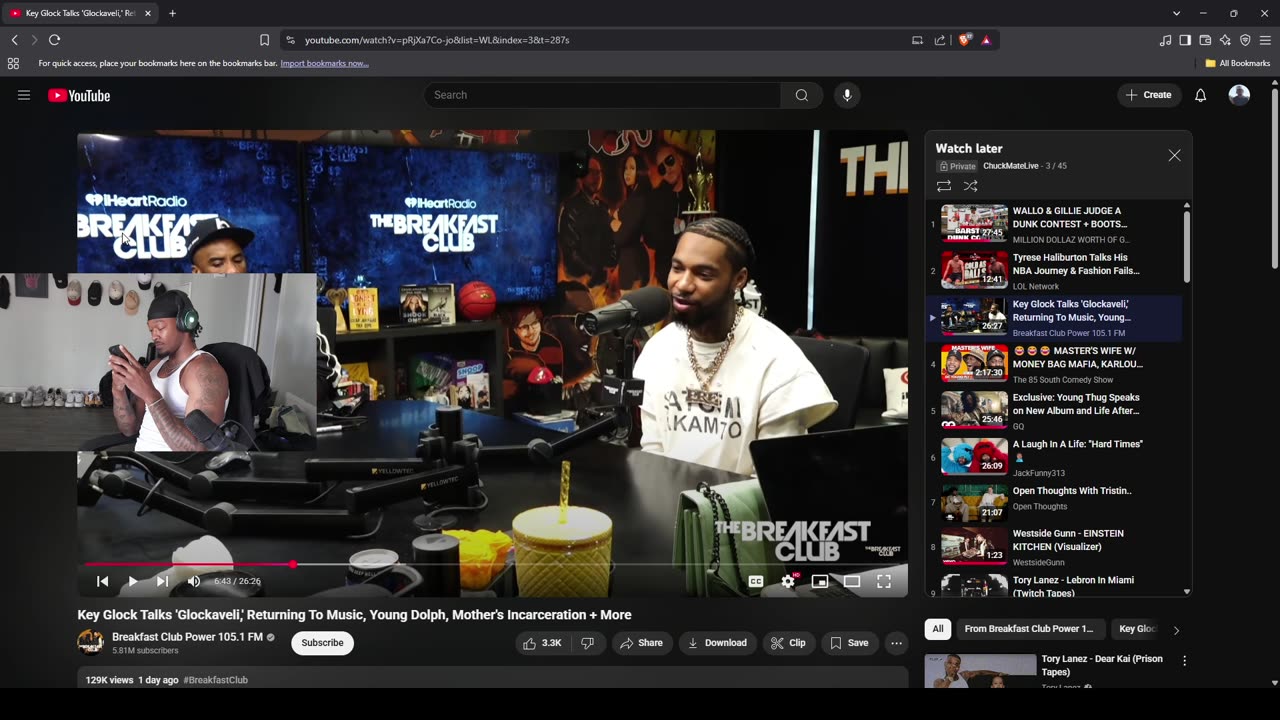Open the Leo AI sparkle icon
The image size is (1280, 720).
click(1225, 40)
